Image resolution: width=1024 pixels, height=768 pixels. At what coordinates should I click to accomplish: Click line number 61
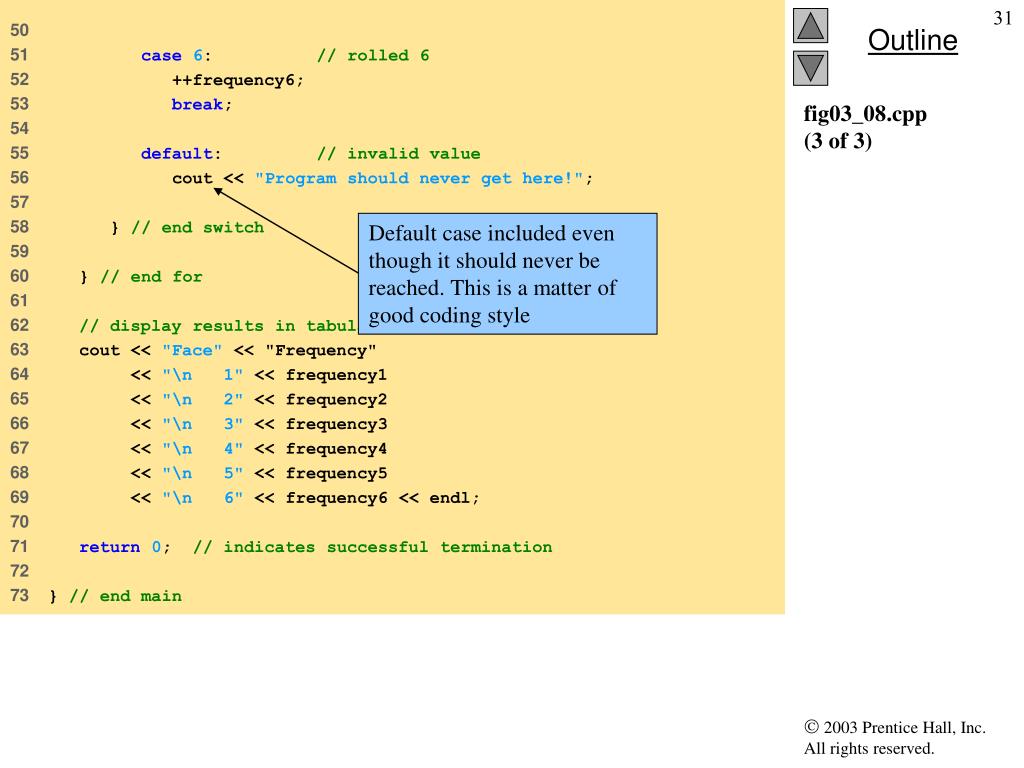click(20, 301)
